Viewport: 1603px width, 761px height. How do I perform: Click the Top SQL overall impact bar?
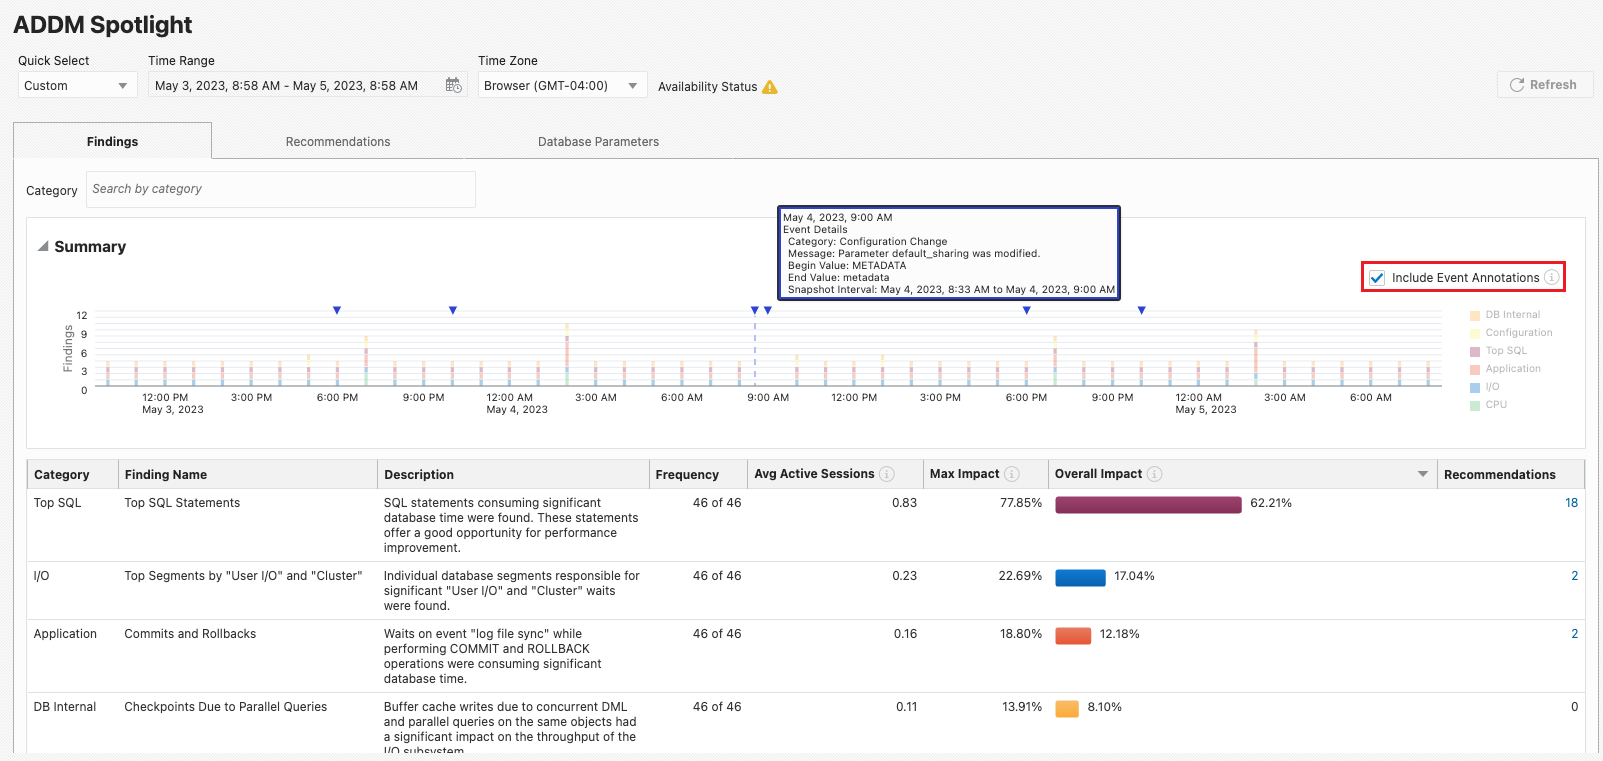(x=1147, y=504)
